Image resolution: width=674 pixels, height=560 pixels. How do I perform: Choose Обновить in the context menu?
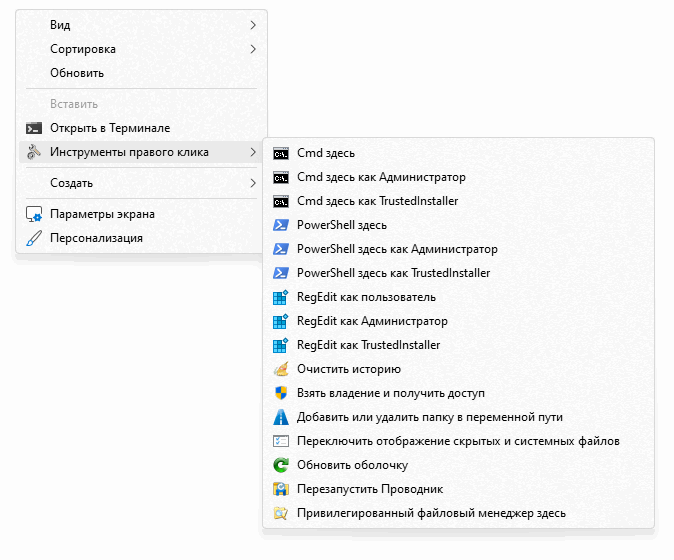pyautogui.click(x=141, y=73)
